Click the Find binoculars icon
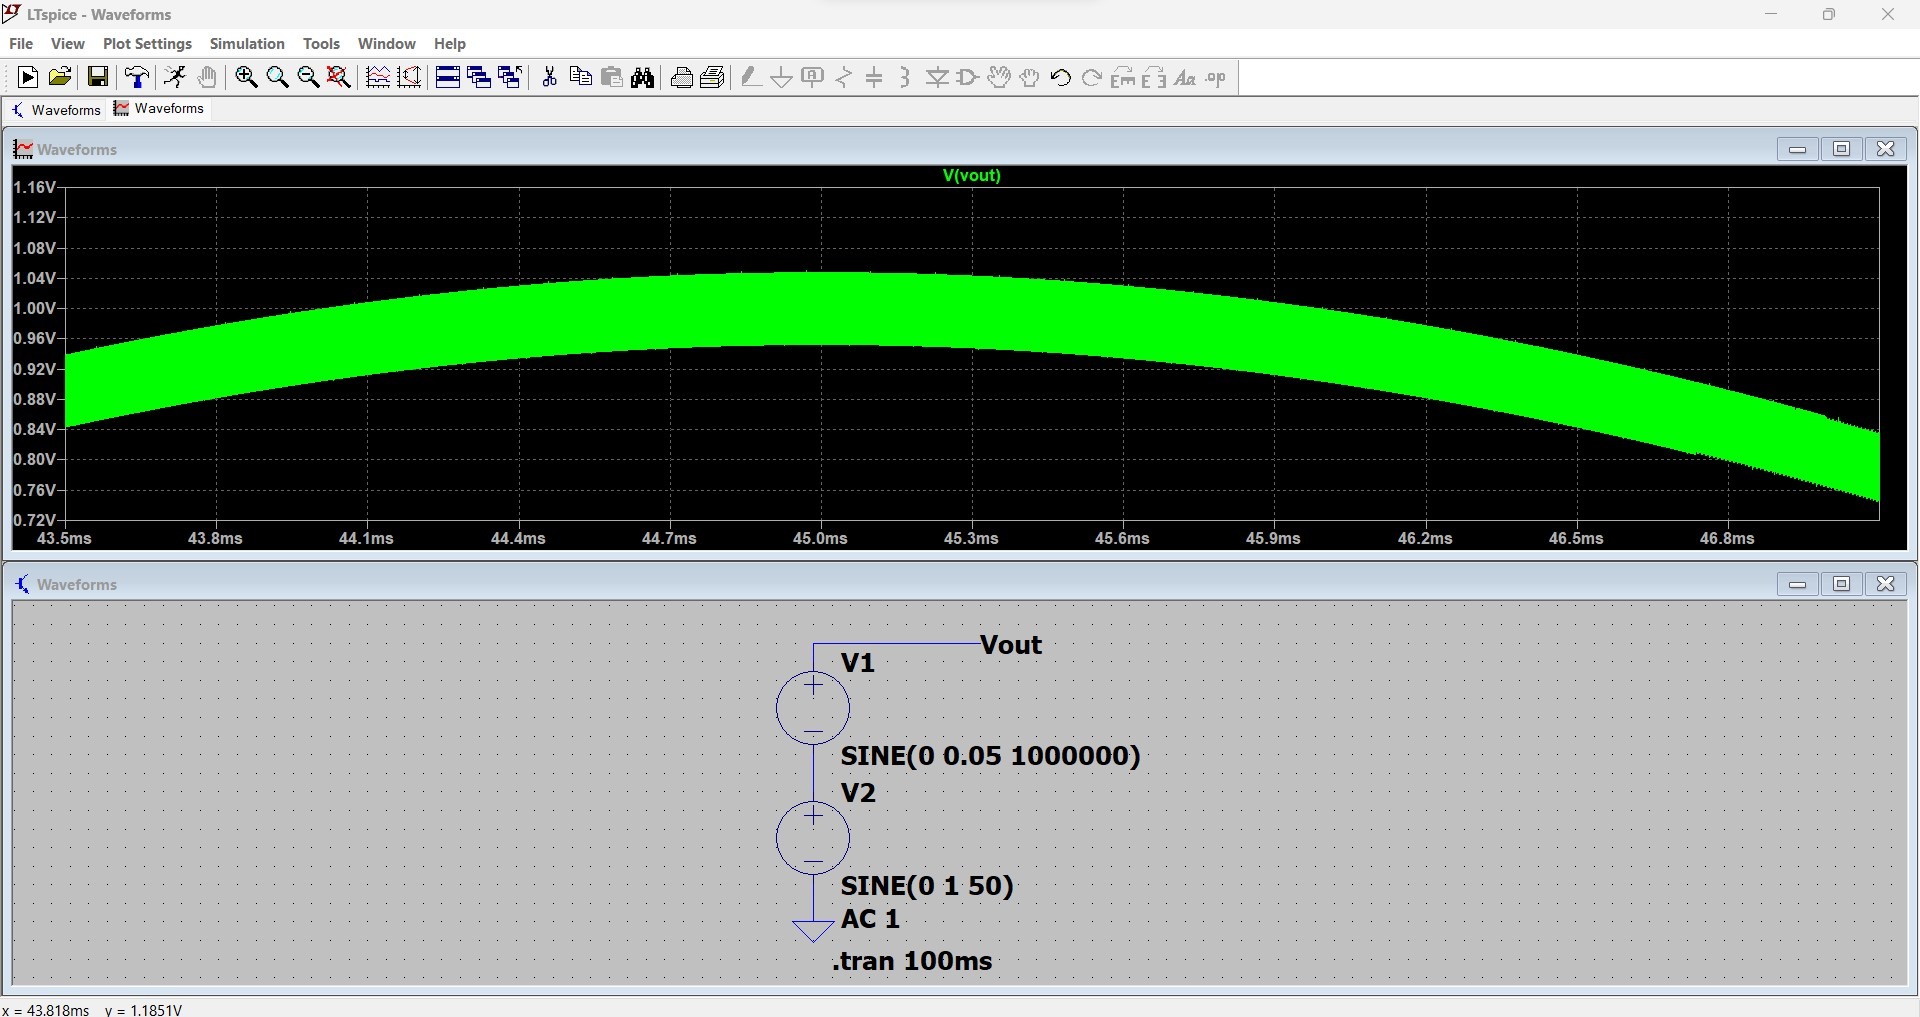The image size is (1920, 1017). tap(643, 77)
